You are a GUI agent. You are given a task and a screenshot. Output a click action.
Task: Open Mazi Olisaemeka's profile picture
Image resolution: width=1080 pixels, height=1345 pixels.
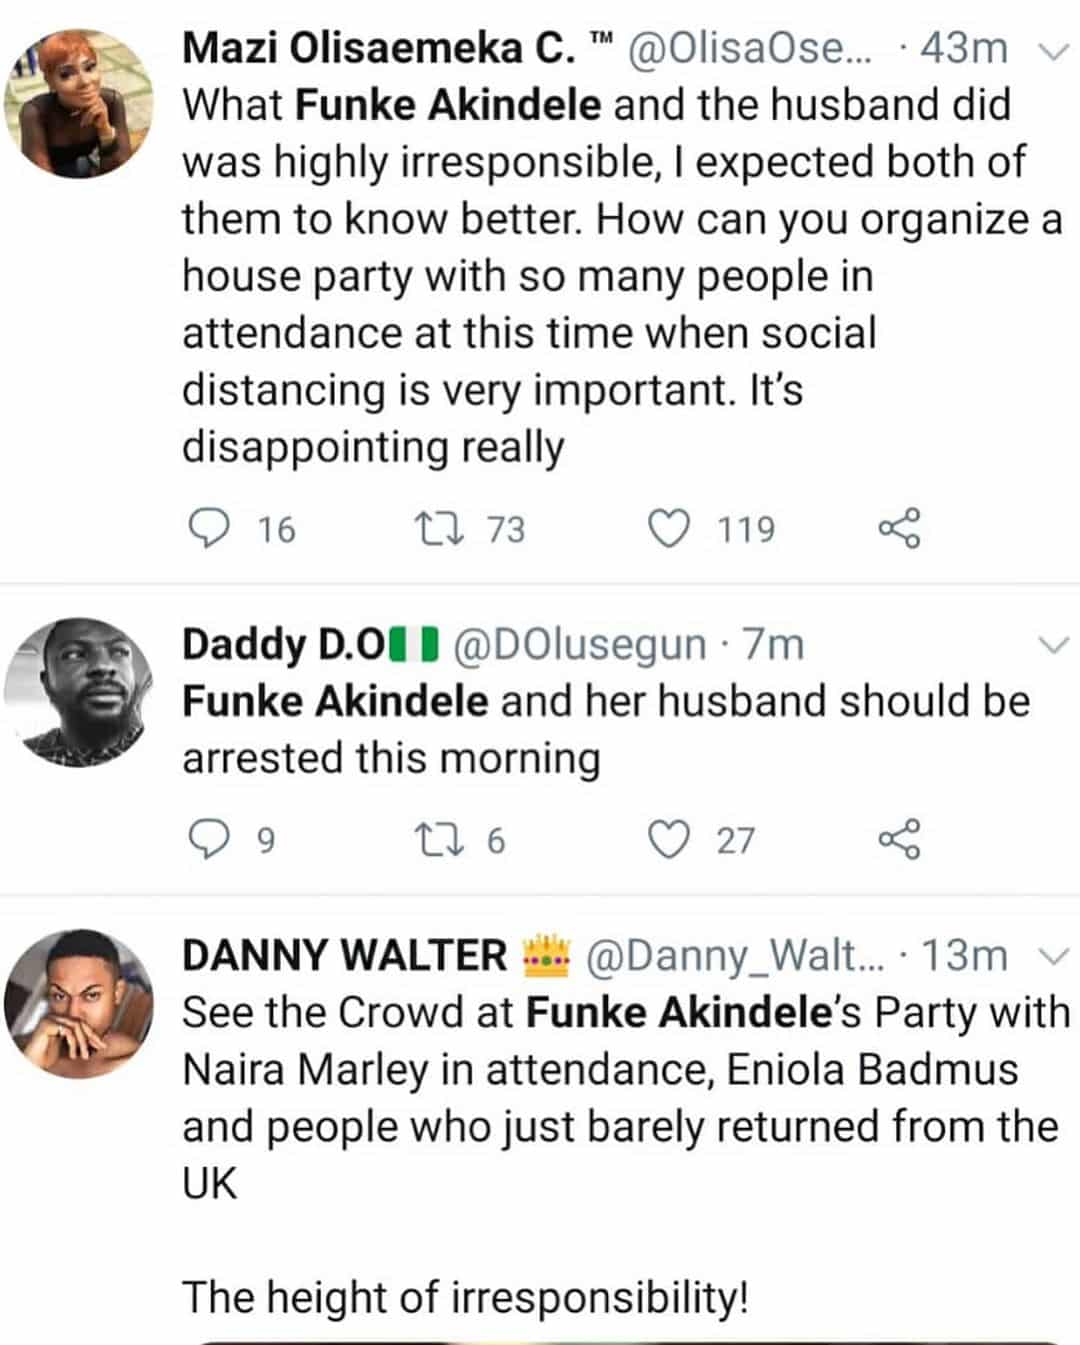[79, 103]
